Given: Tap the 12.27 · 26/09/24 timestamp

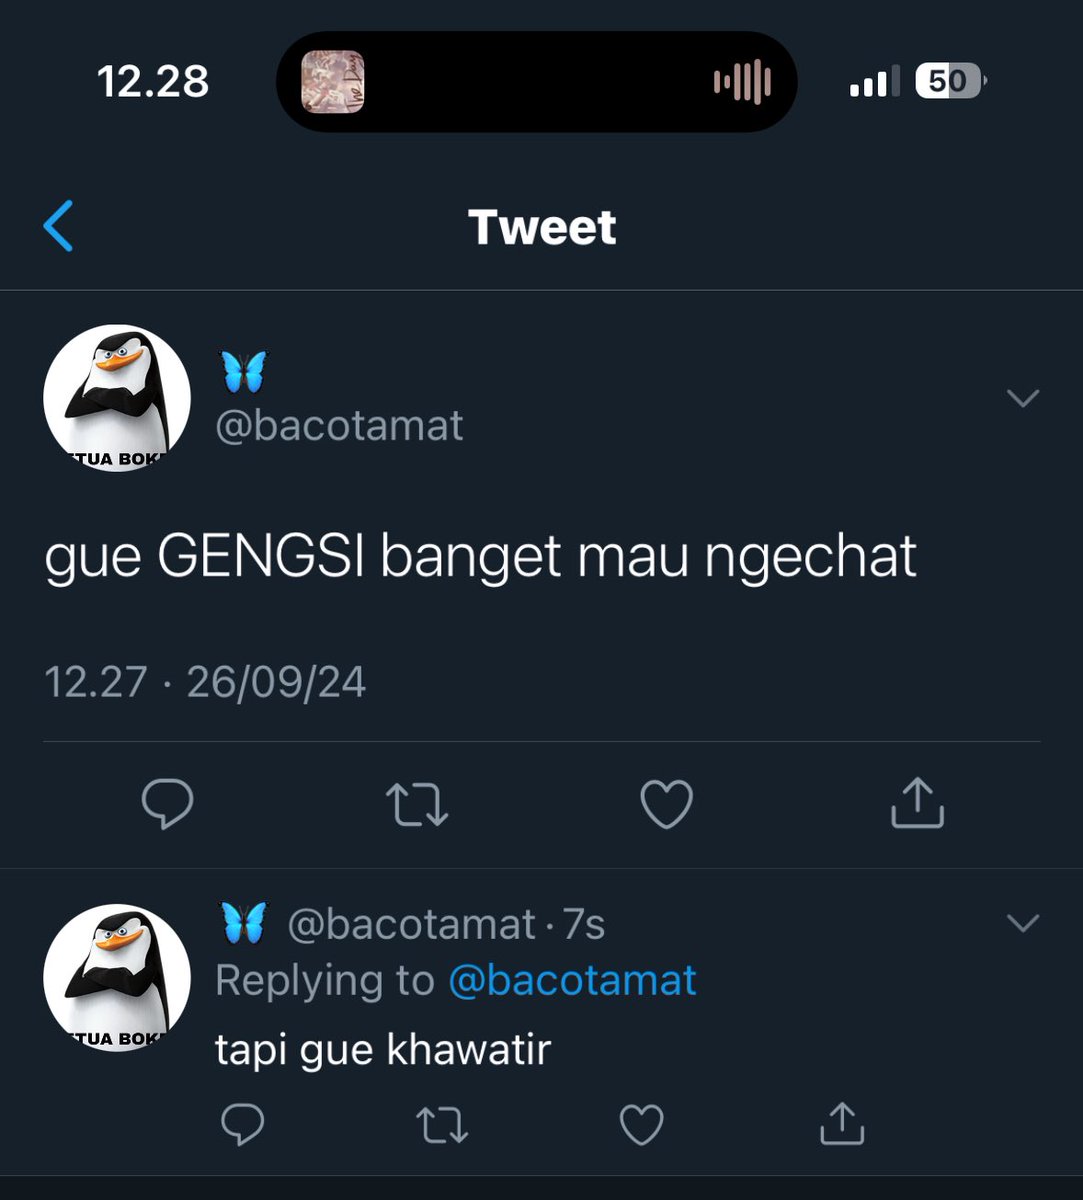Looking at the screenshot, I should coord(205,682).
